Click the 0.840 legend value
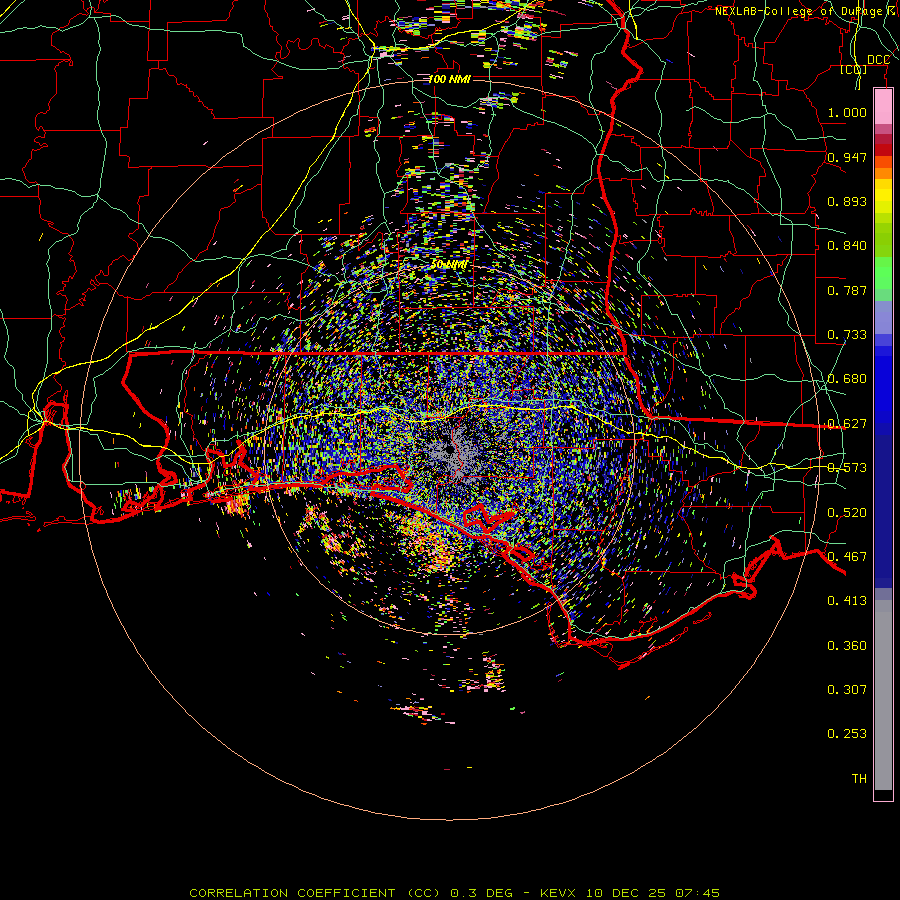Image resolution: width=900 pixels, height=900 pixels. pos(847,246)
